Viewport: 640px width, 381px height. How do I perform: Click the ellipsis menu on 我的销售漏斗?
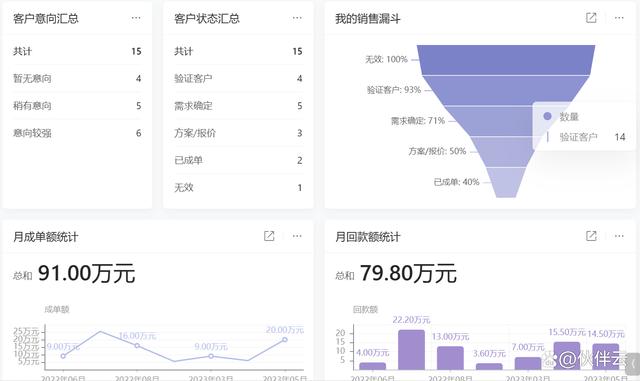(619, 18)
